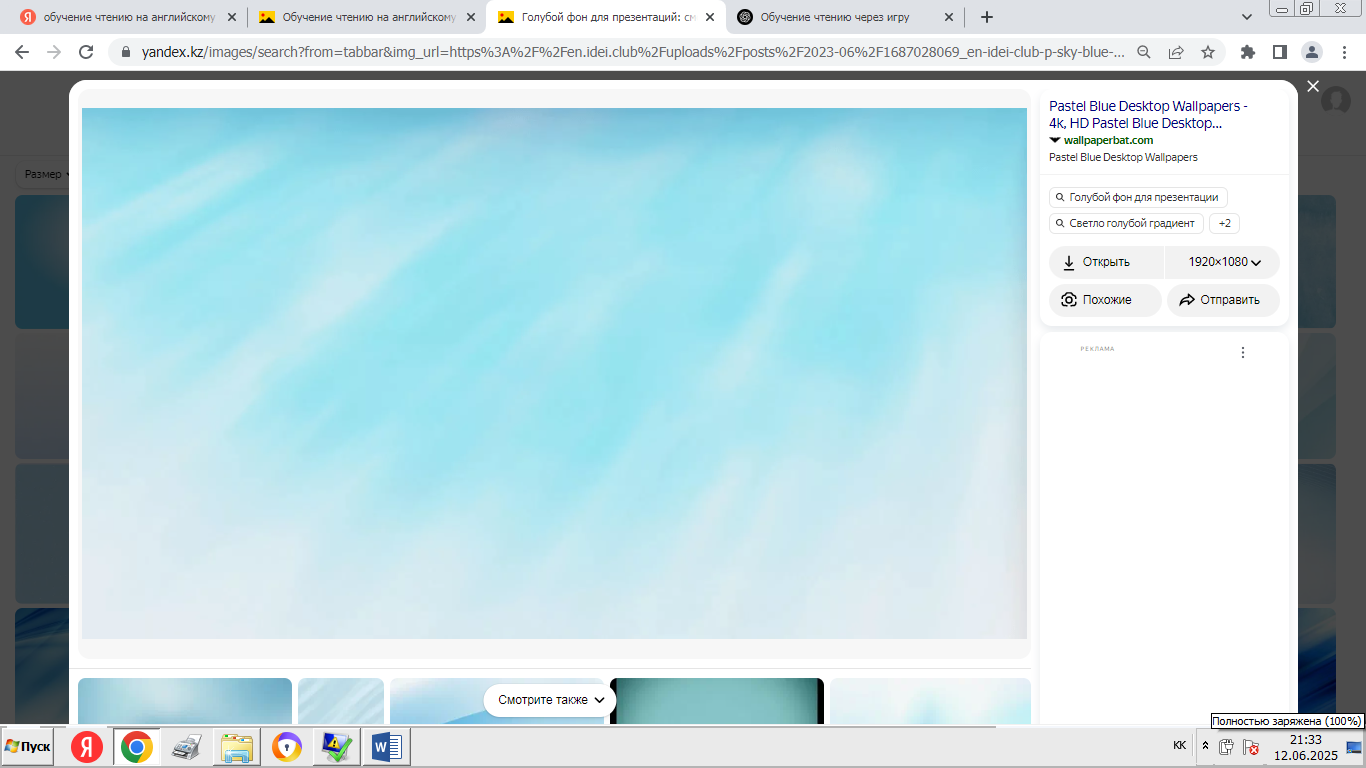Open File Explorer from the taskbar
1366x768 pixels.
(x=237, y=747)
